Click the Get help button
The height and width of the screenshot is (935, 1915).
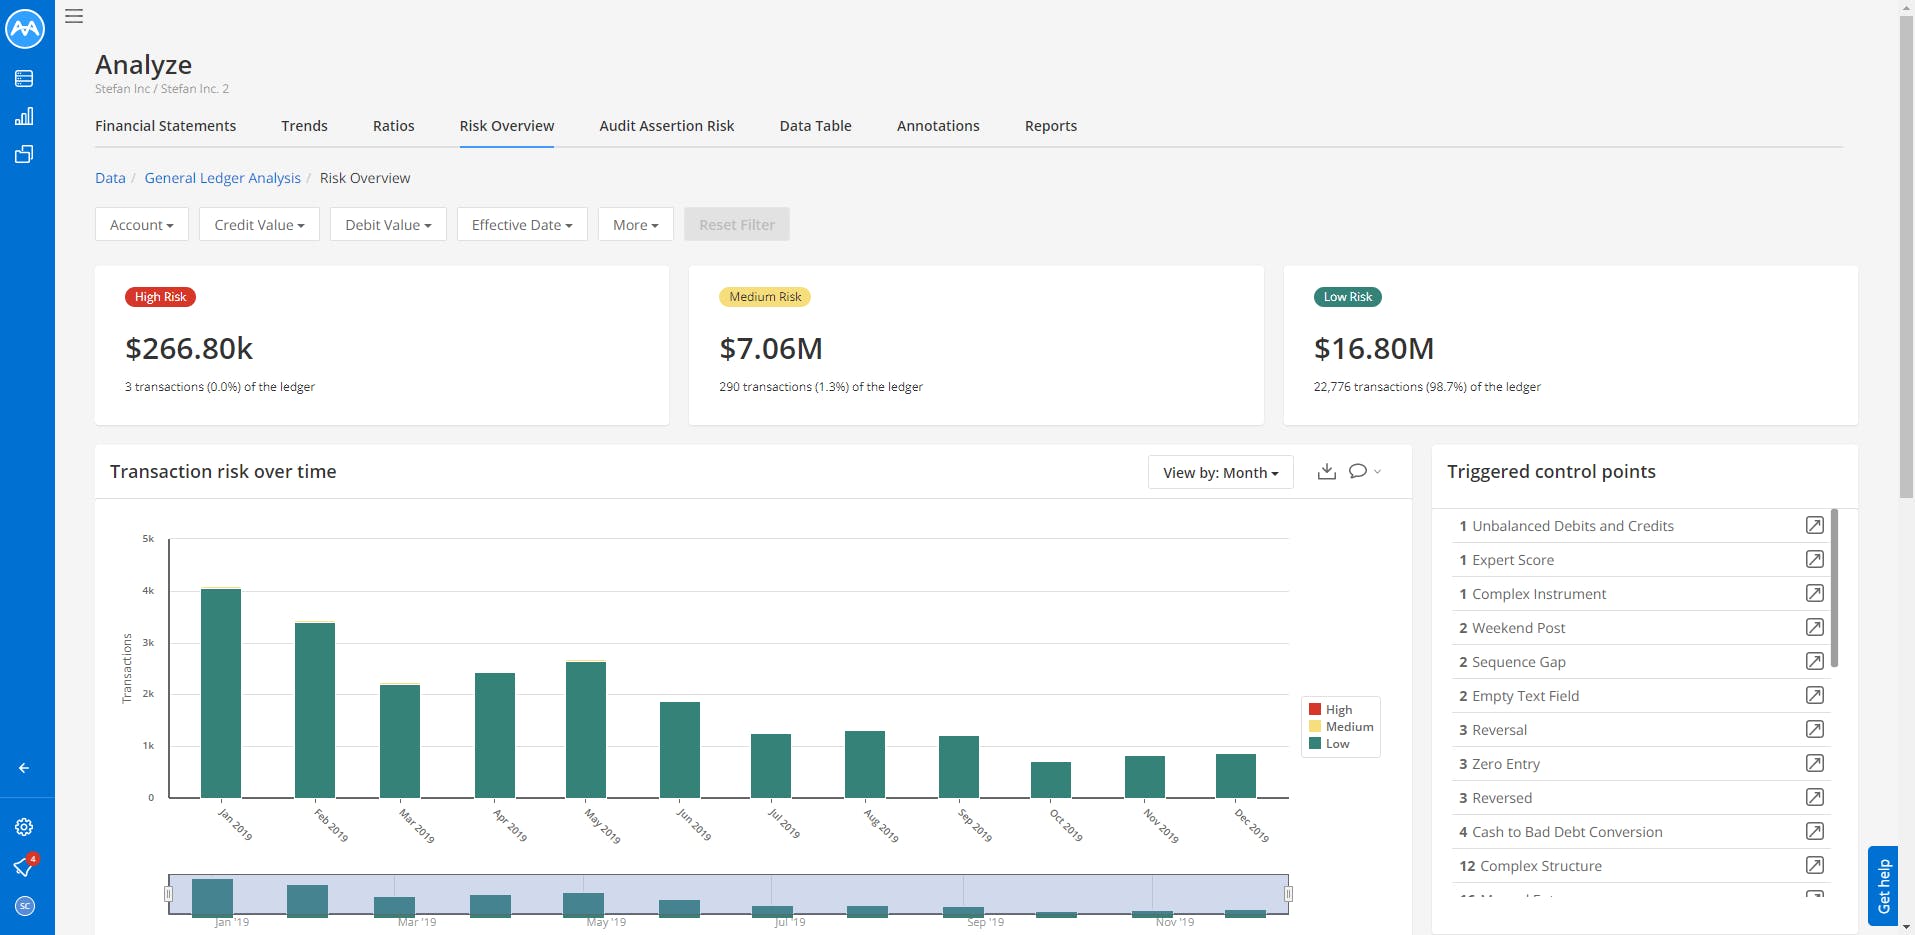pyautogui.click(x=1883, y=886)
